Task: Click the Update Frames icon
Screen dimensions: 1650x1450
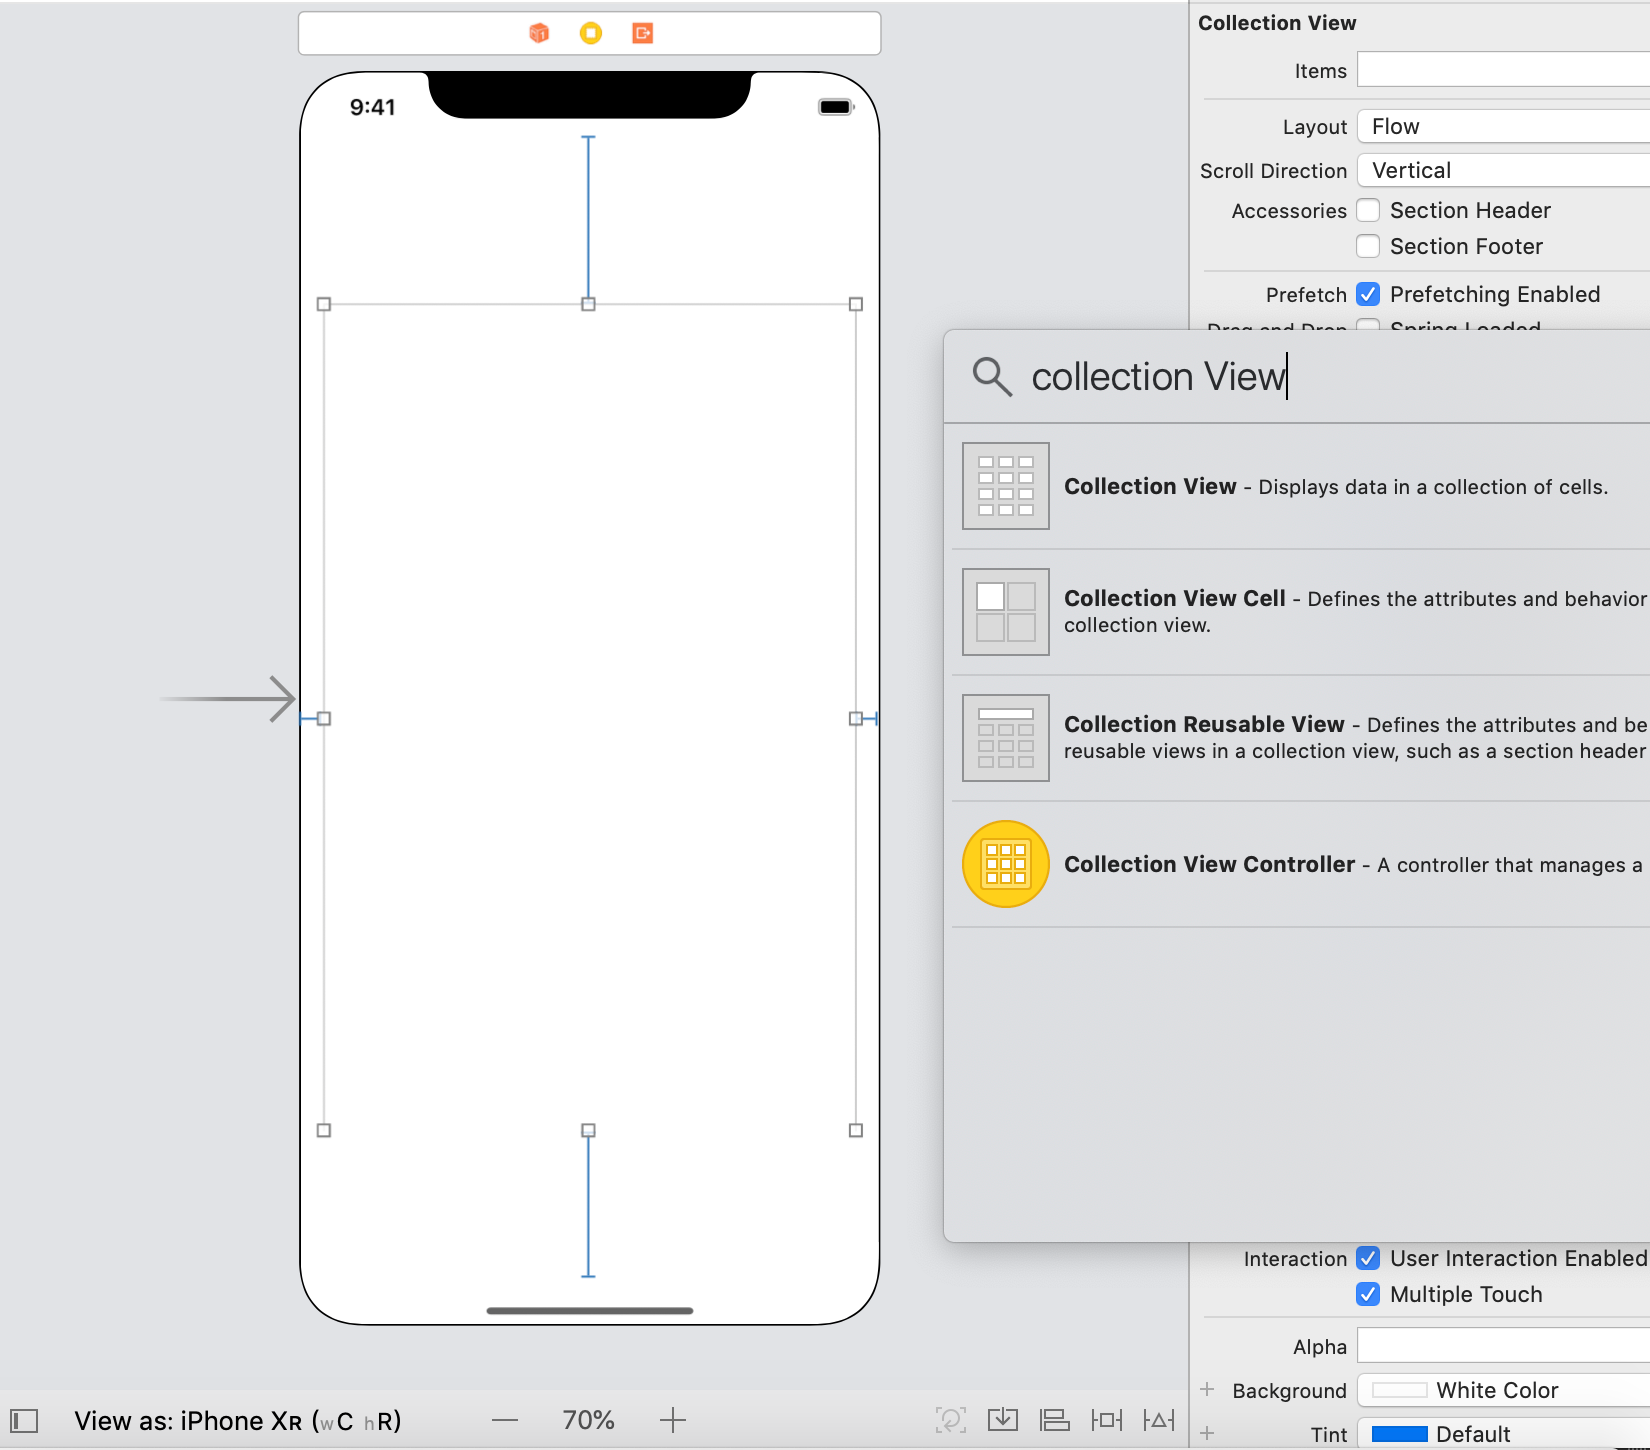Action: coord(952,1419)
